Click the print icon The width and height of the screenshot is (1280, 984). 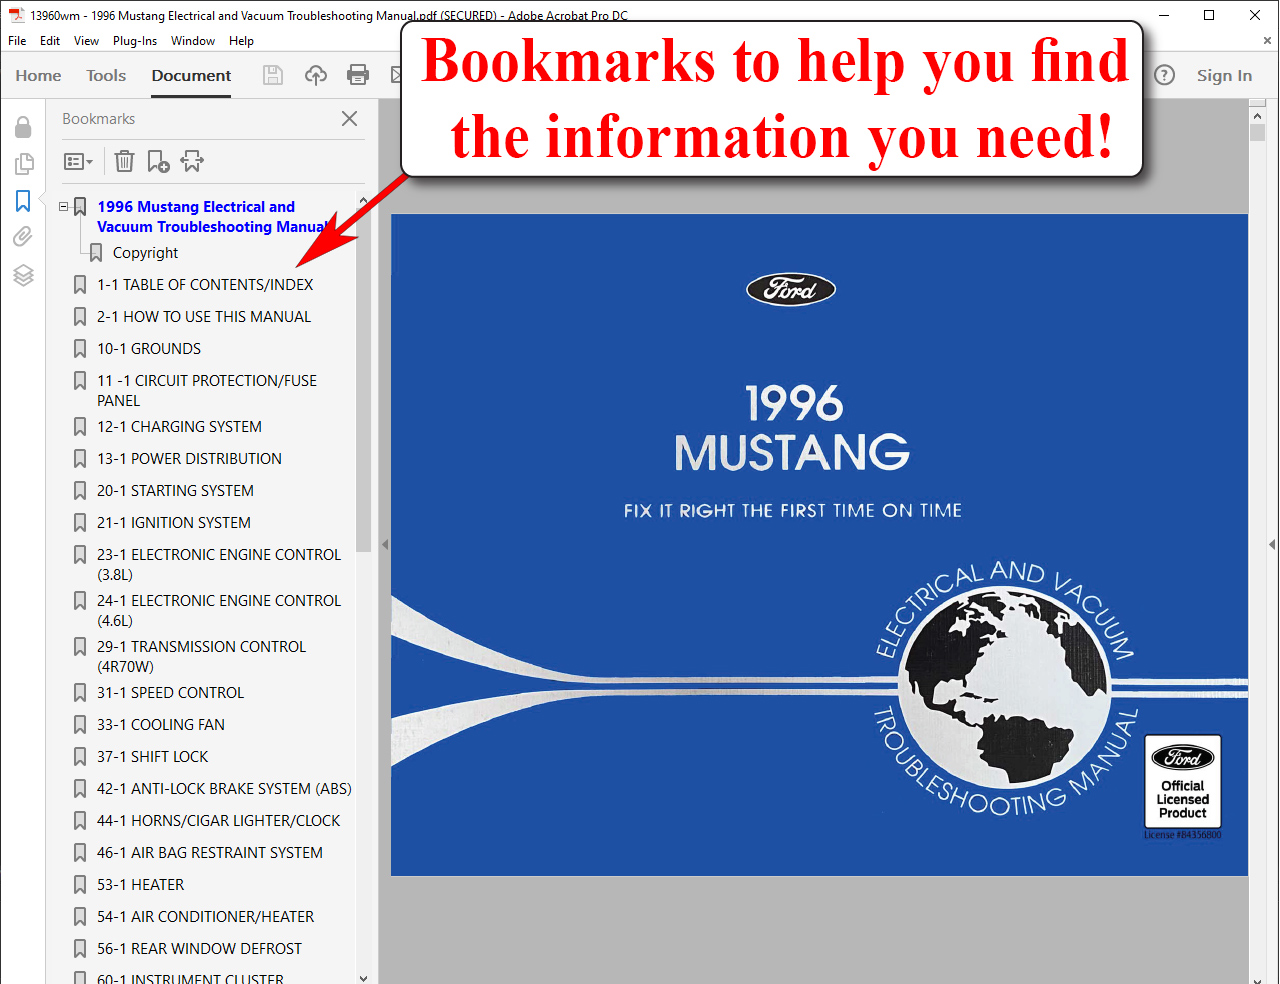tap(358, 75)
